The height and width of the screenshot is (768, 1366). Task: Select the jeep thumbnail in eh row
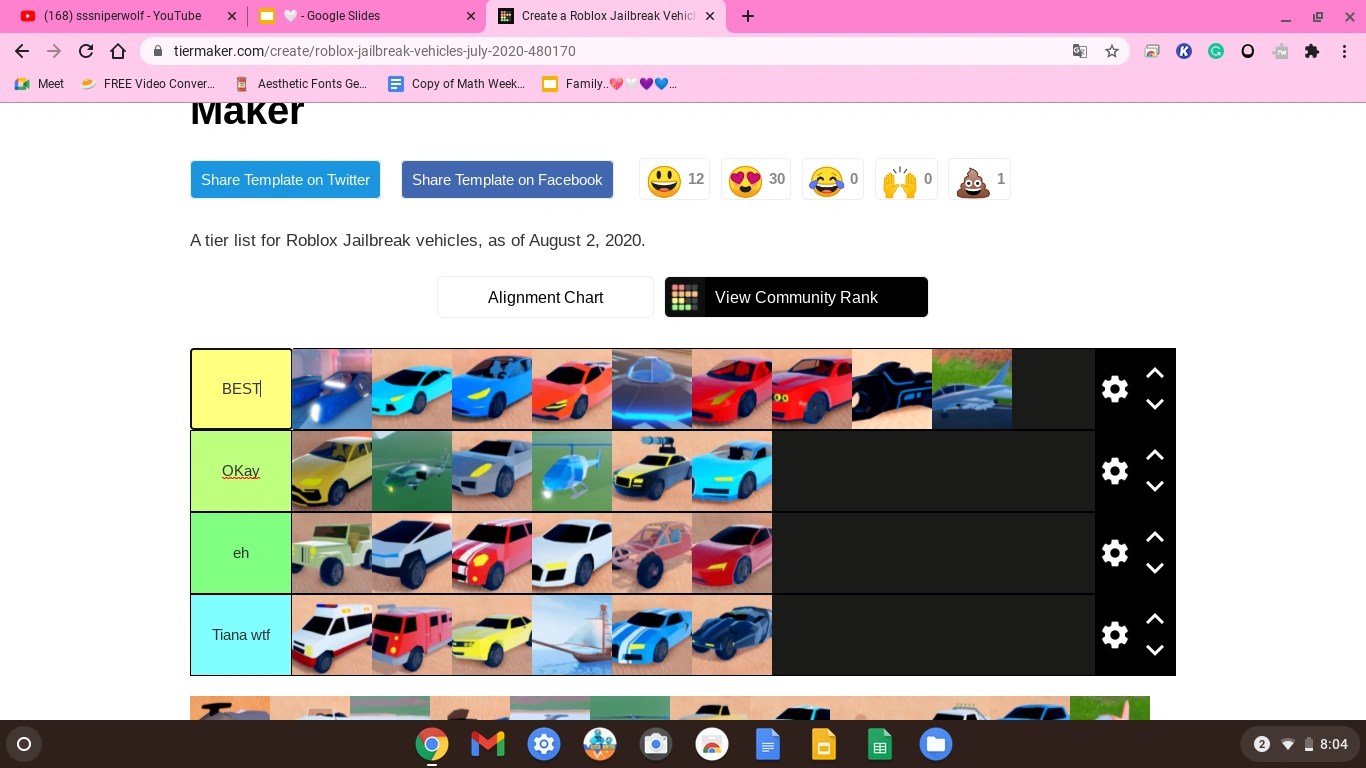(332, 553)
